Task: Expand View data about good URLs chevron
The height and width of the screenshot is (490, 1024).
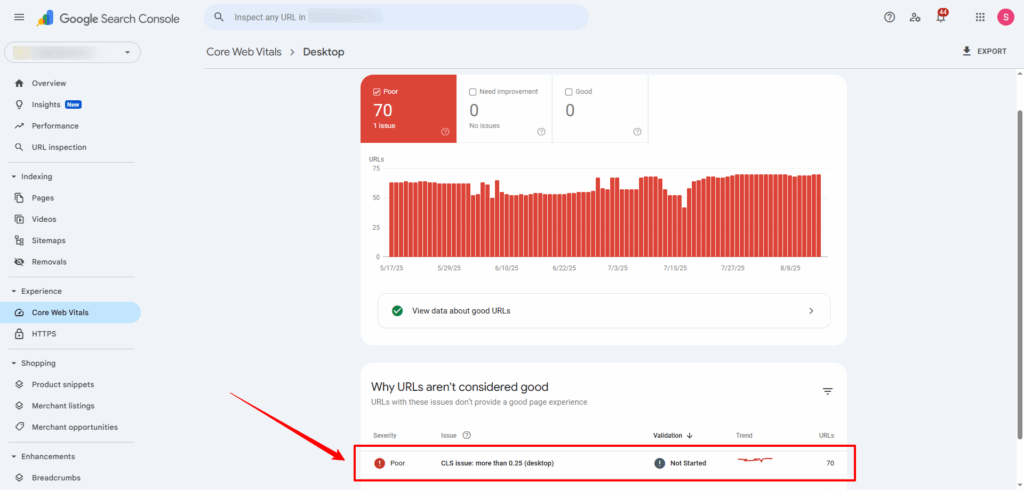Action: tap(811, 311)
